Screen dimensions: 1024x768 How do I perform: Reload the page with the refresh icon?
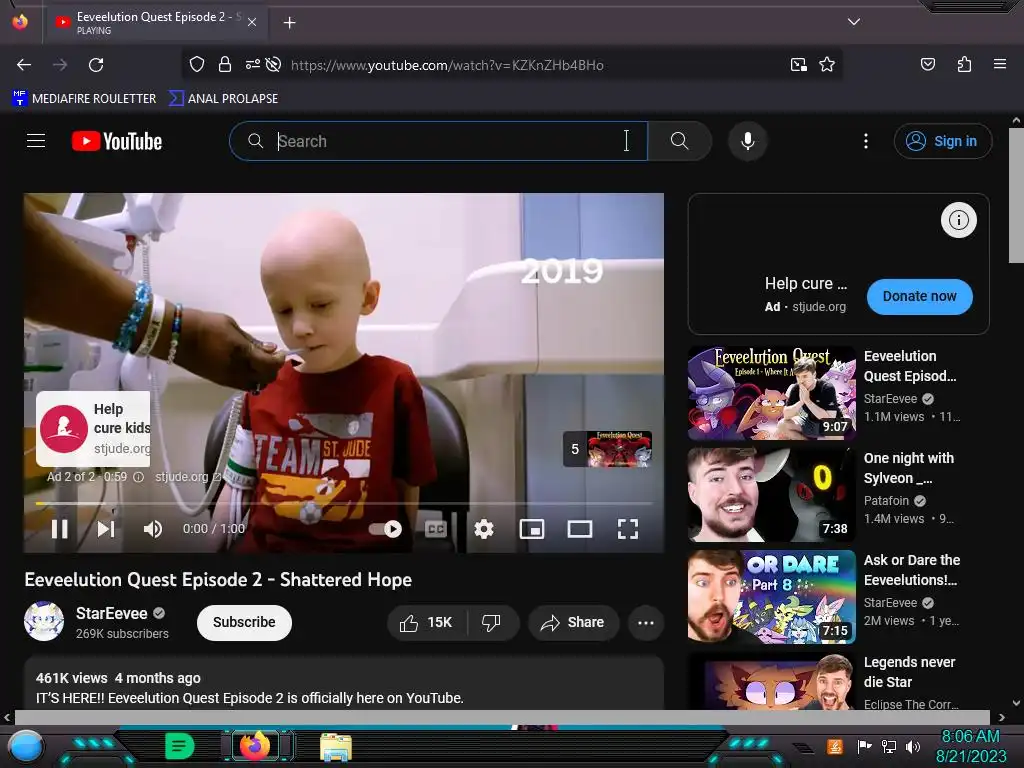pos(96,65)
